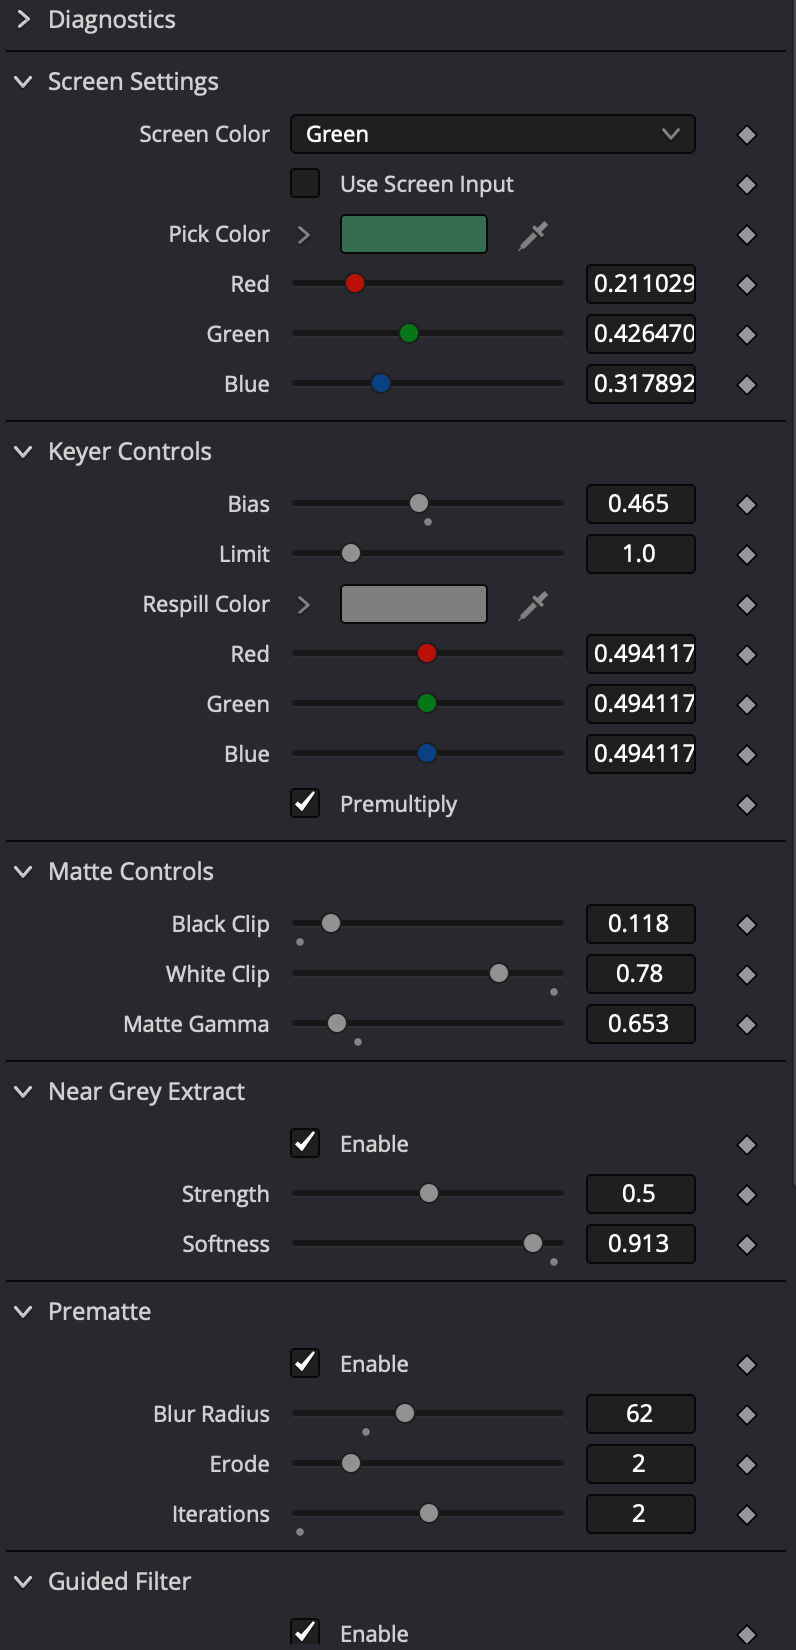Viewport: 796px width, 1650px height.
Task: Expand Pick Color sub-controls arrow
Action: (304, 235)
